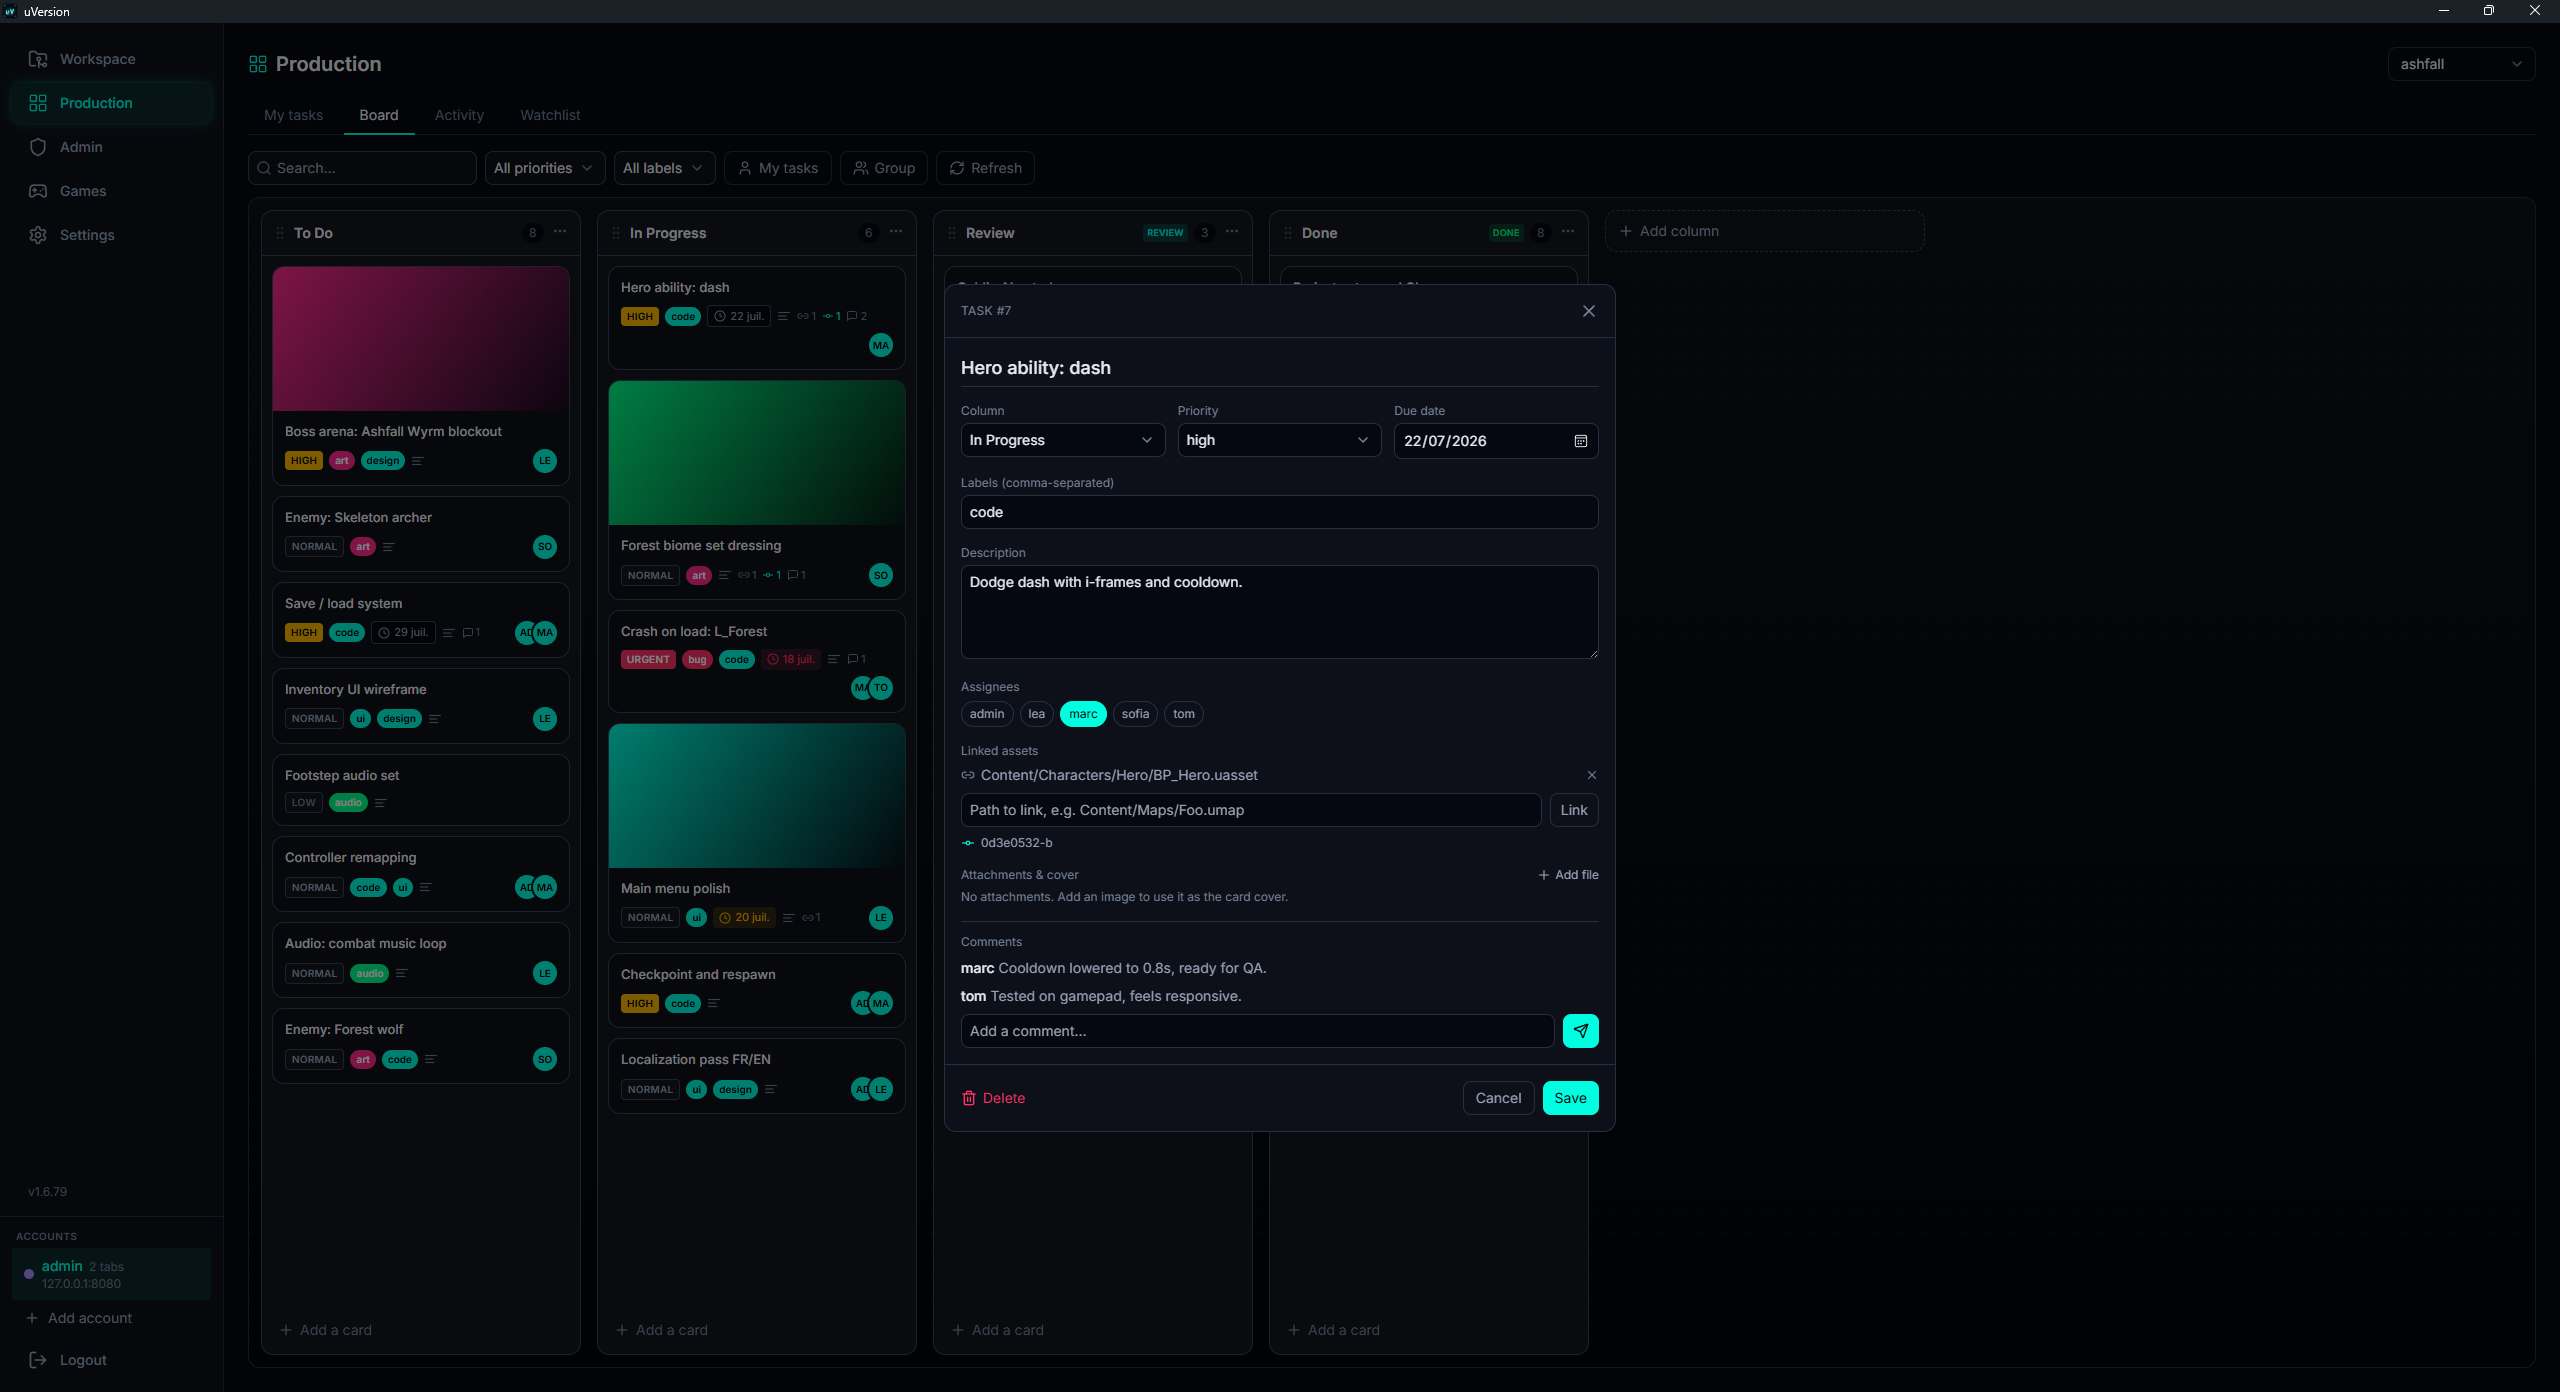This screenshot has width=2560, height=1392.
Task: Click the LE avatar on Boss arena card
Action: [545, 461]
